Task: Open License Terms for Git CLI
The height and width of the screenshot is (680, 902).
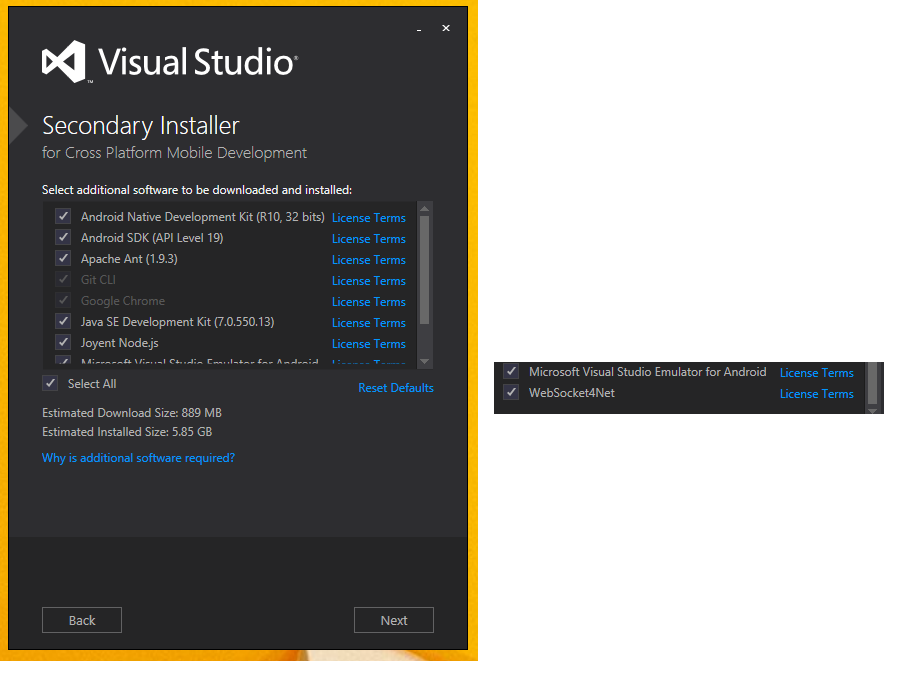Action: click(369, 281)
